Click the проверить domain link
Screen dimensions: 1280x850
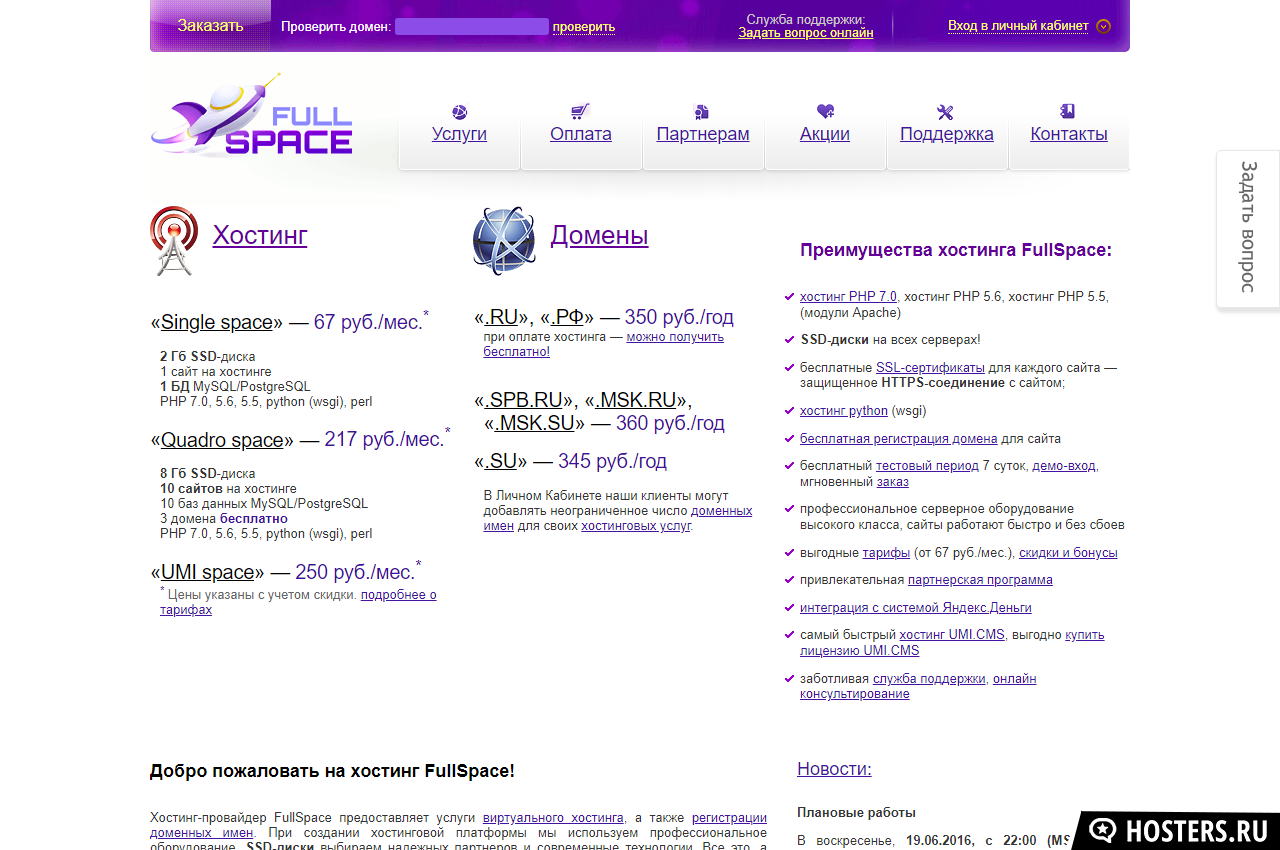pyautogui.click(x=584, y=27)
